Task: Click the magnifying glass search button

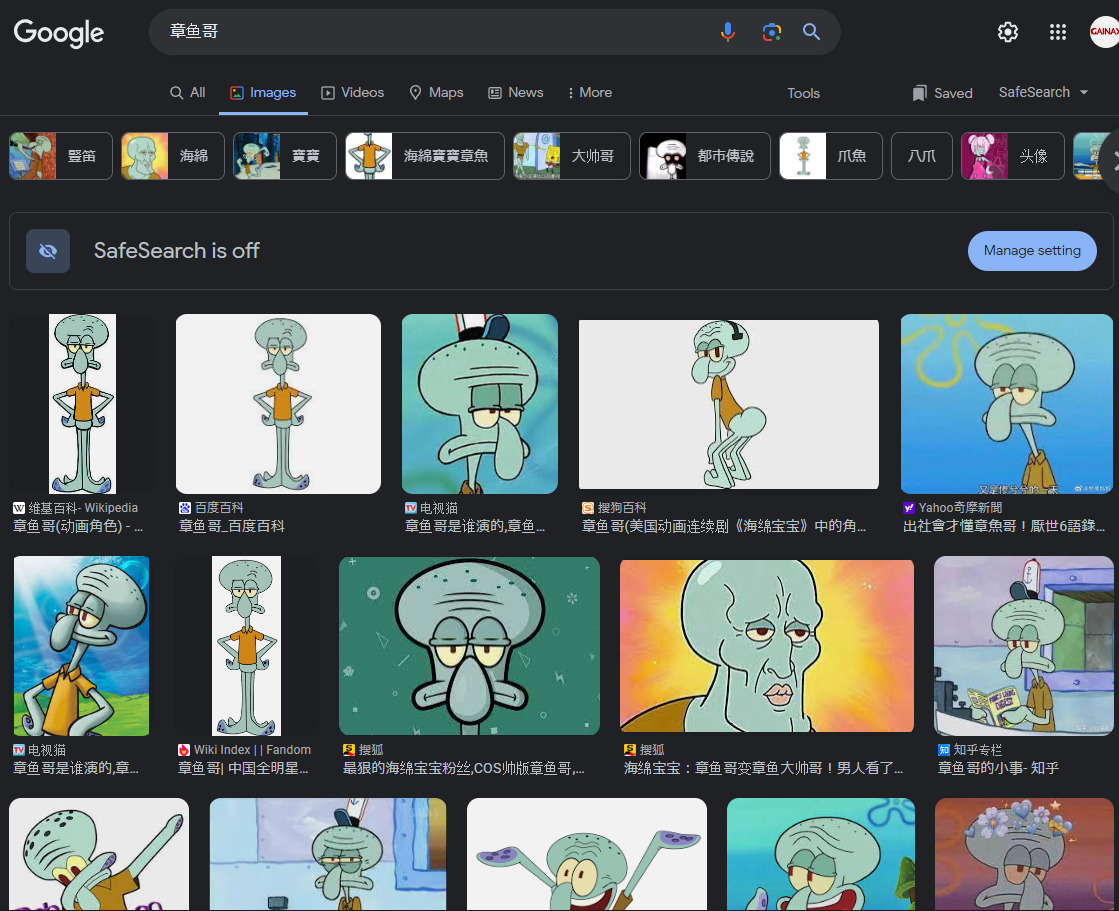Action: click(812, 32)
